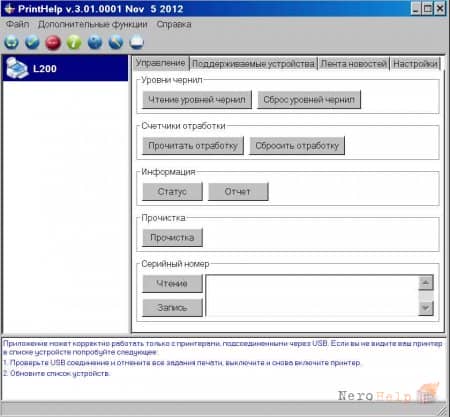Click the serial number scrollbar down arrow
The image size is (450, 417).
tap(426, 308)
